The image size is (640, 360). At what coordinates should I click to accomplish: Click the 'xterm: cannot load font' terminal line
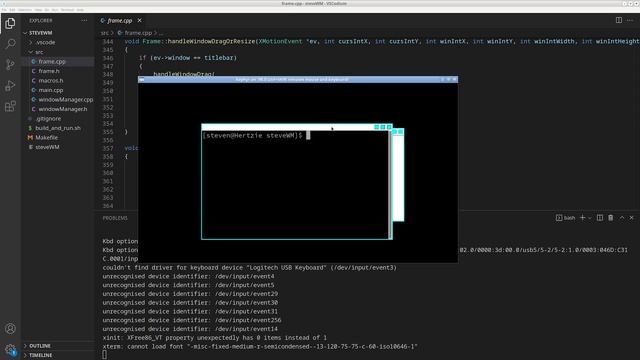pyautogui.click(x=260, y=347)
